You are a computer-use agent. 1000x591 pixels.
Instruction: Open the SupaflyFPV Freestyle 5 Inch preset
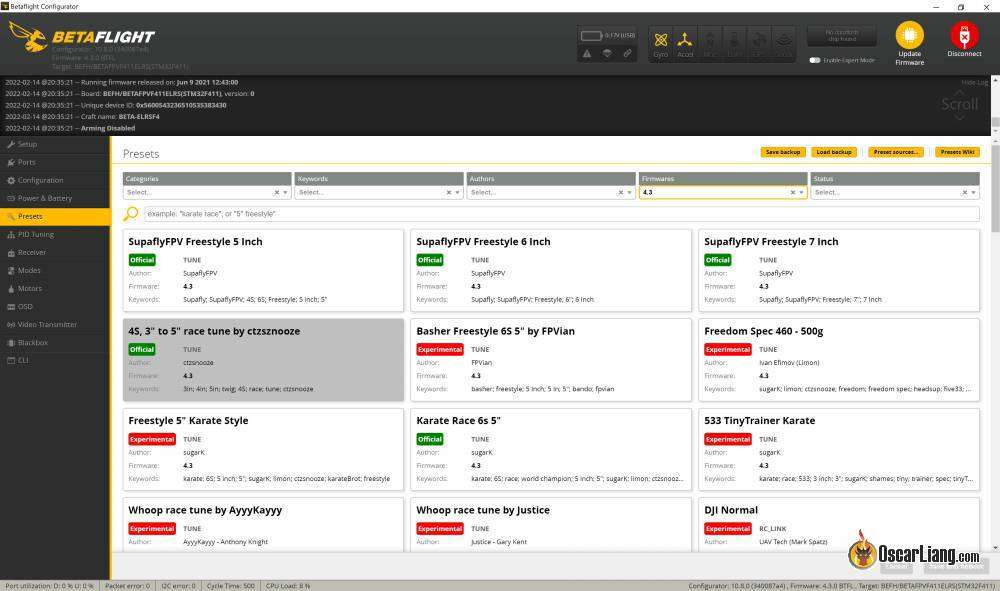[x=263, y=270]
